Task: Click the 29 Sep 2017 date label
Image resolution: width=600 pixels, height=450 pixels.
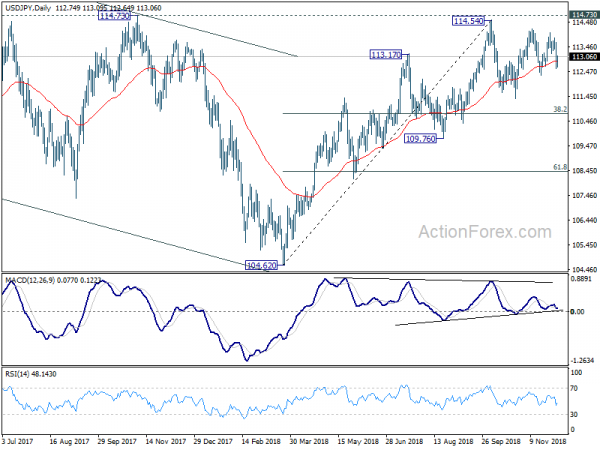Action: tap(117, 441)
